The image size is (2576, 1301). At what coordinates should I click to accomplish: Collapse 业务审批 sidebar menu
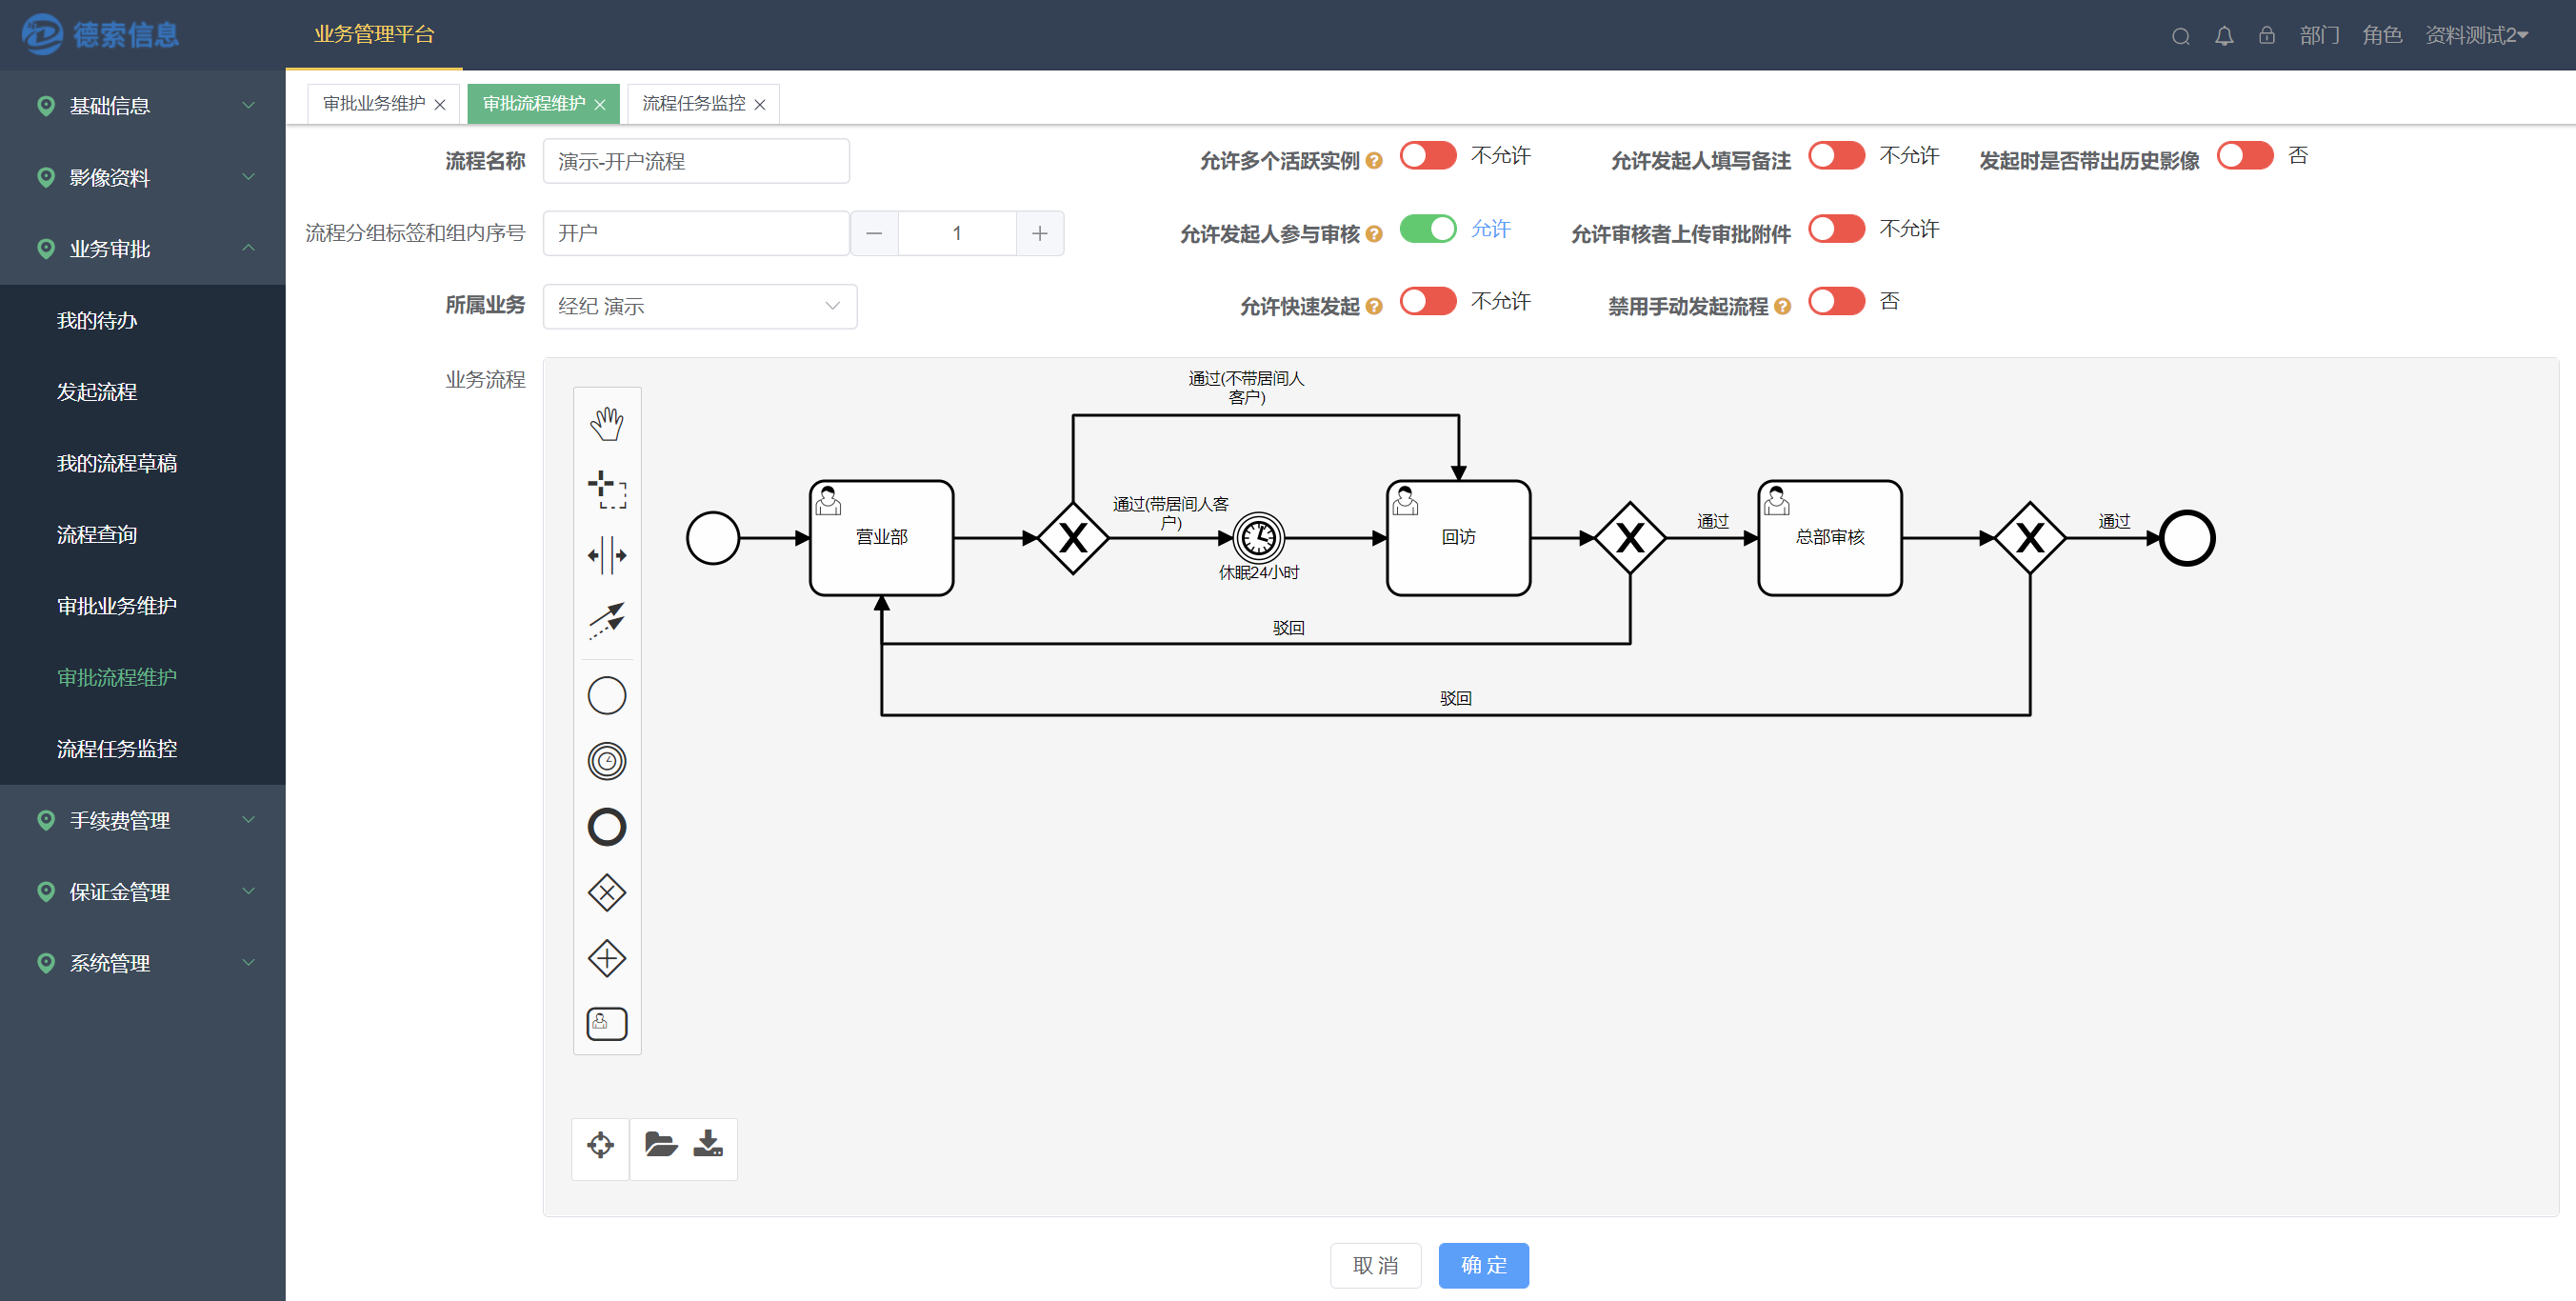coord(143,249)
